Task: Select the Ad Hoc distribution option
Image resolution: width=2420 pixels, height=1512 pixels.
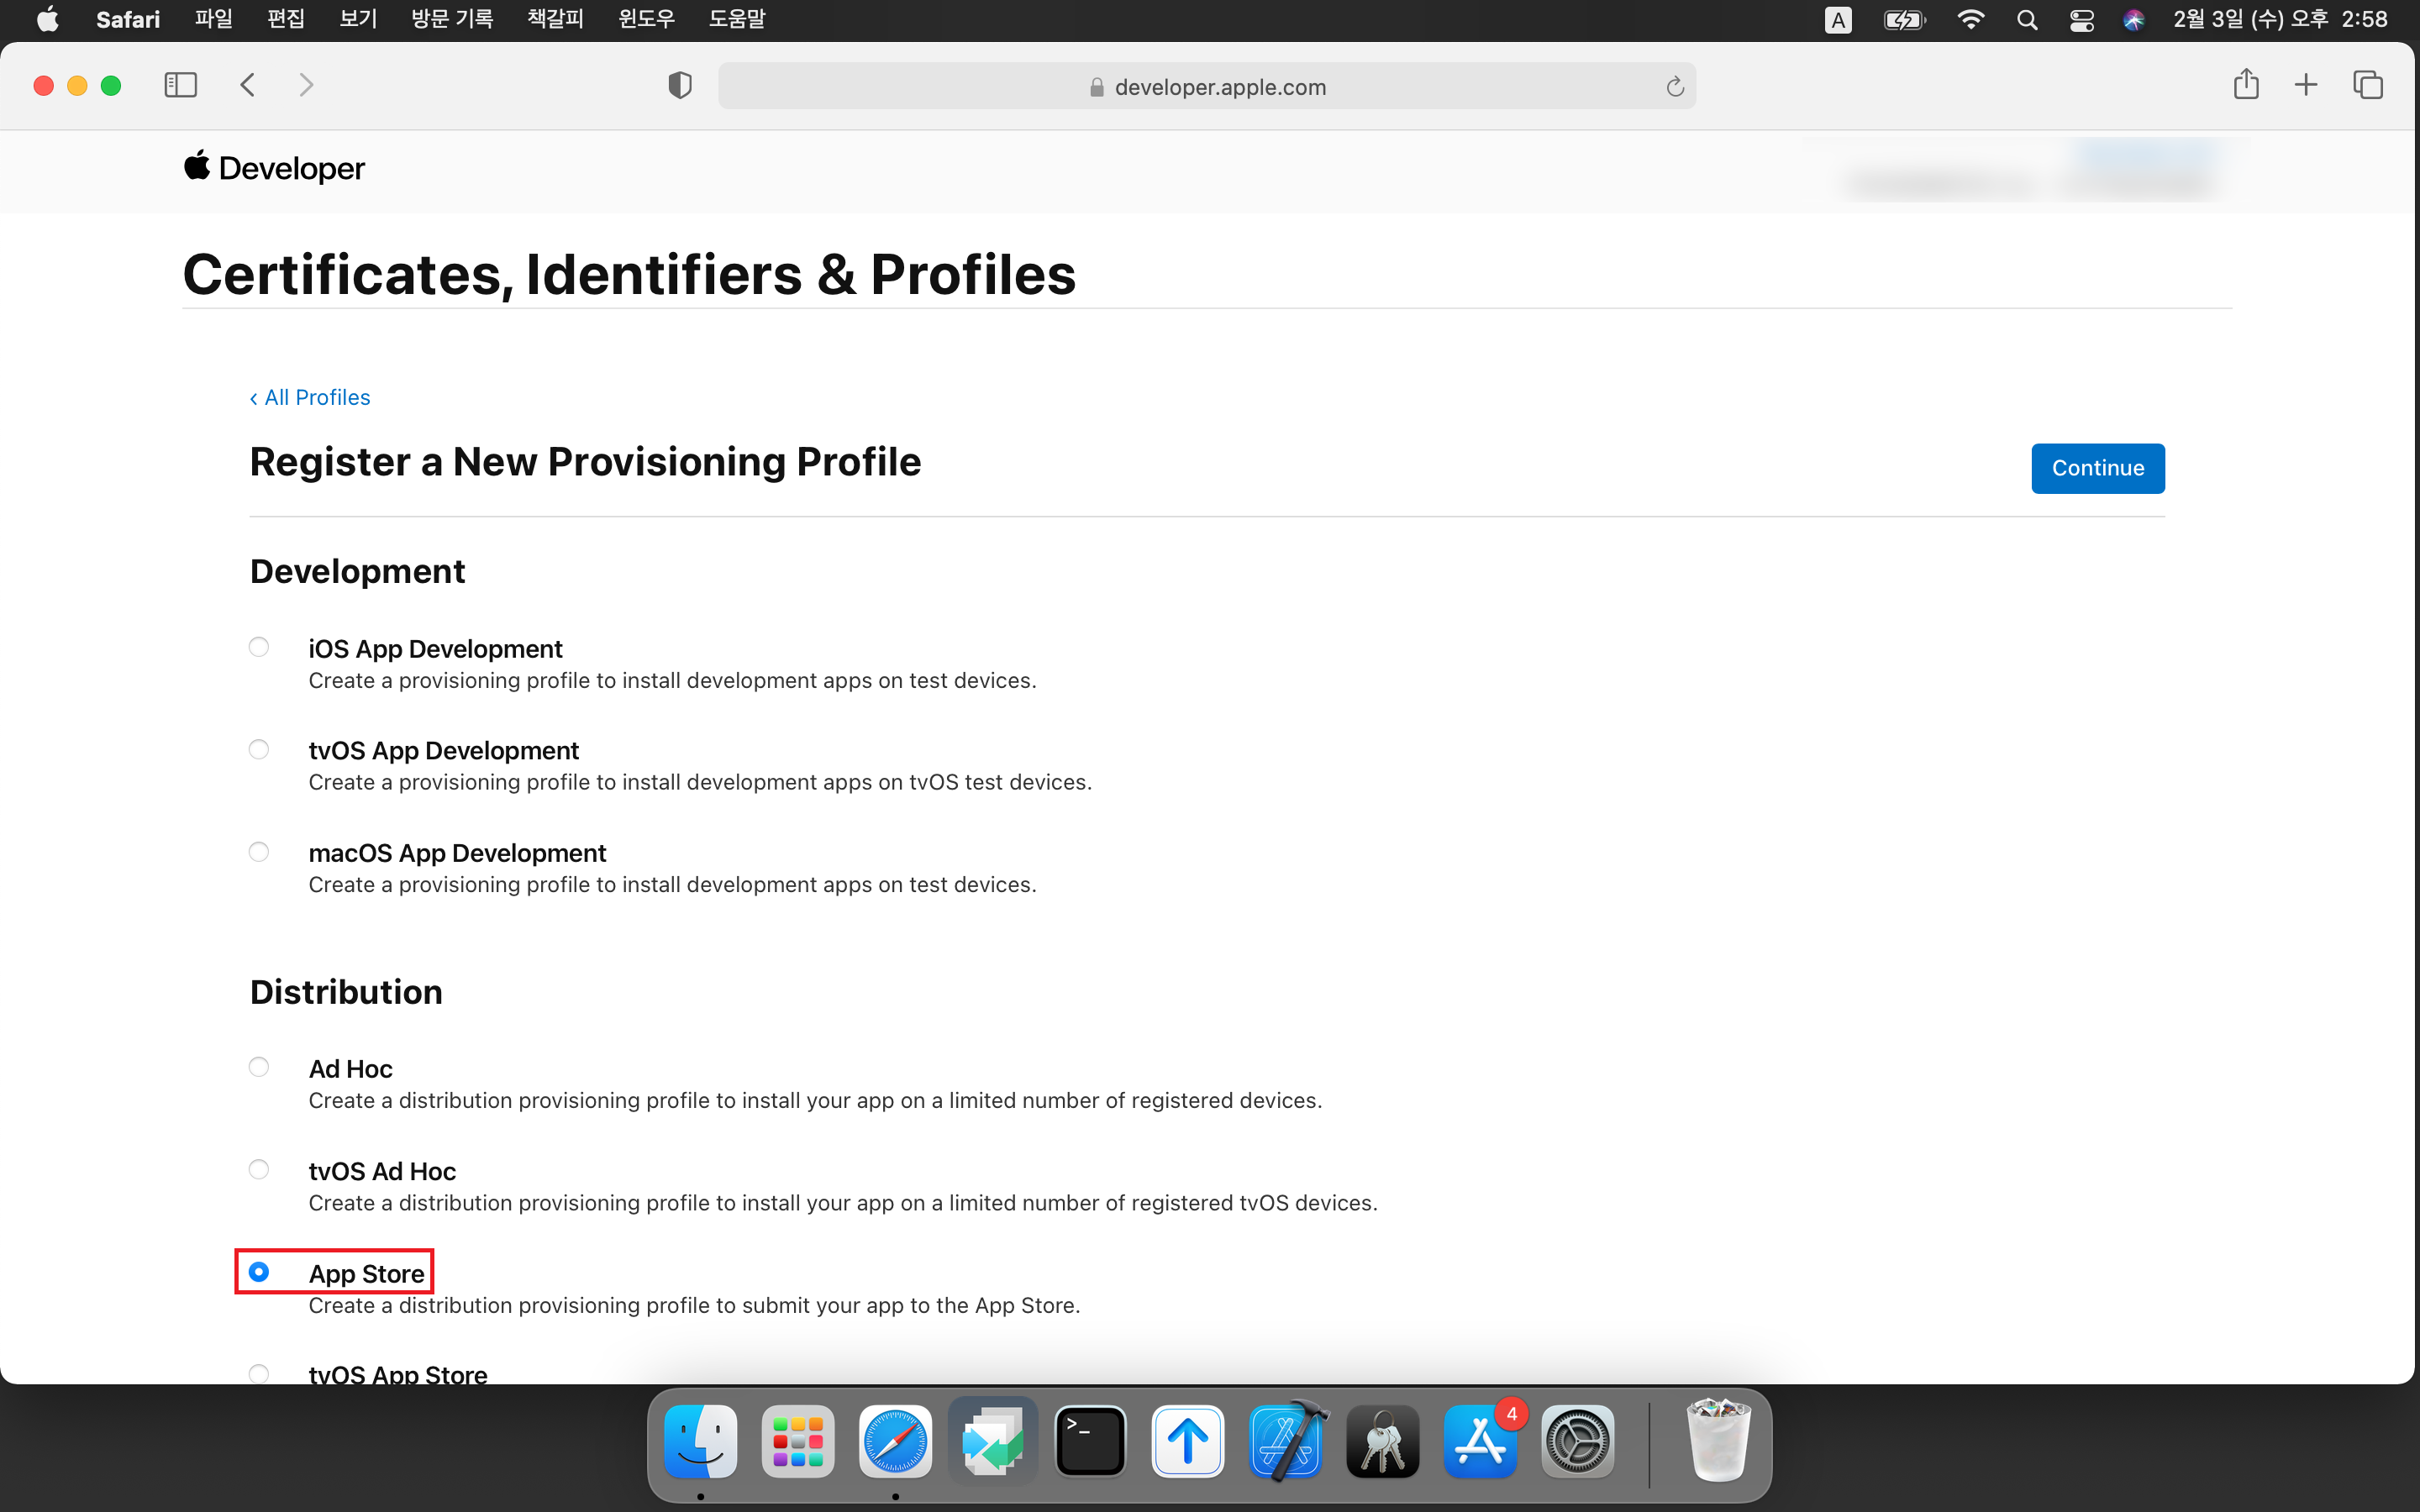Action: (259, 1067)
